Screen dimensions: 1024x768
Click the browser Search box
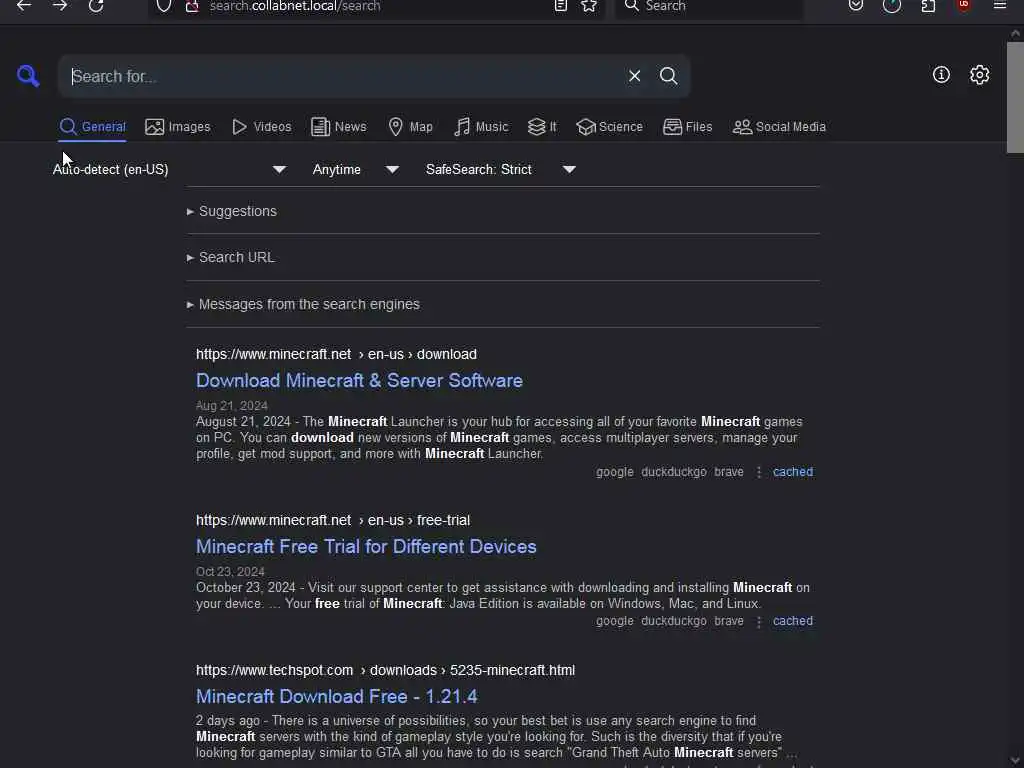[709, 6]
